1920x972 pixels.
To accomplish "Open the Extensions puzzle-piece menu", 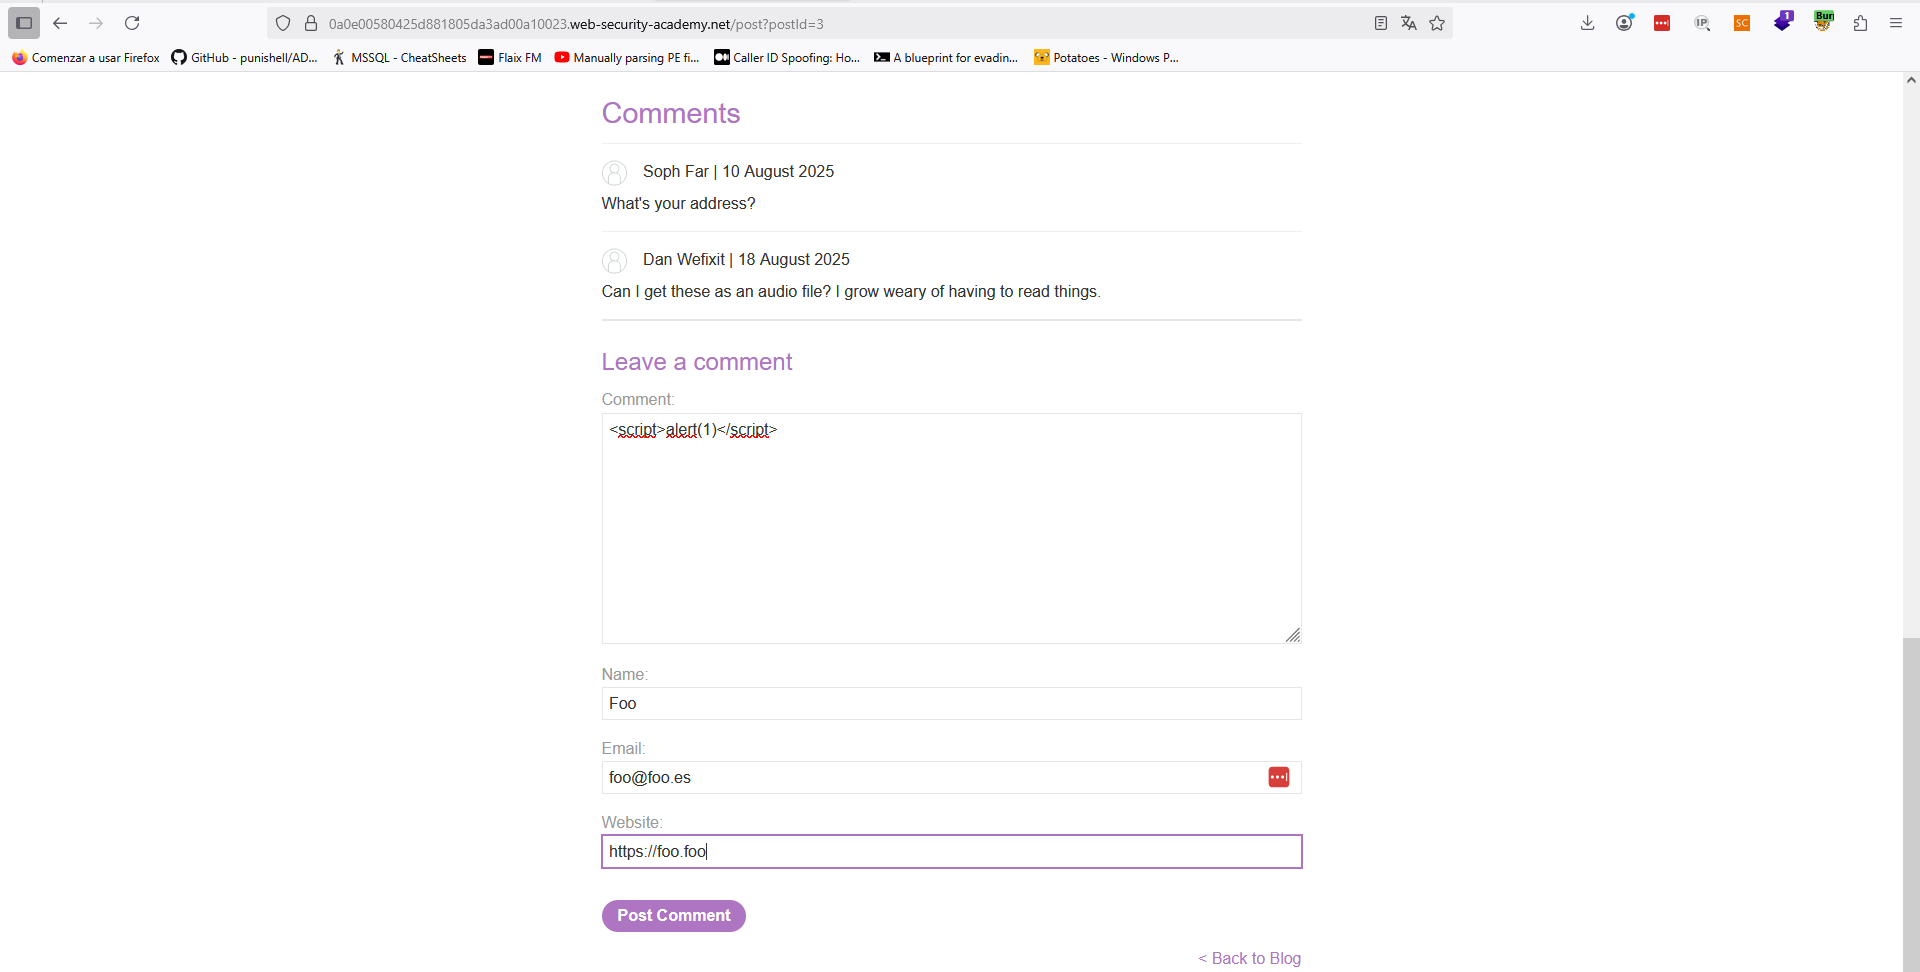I will [x=1860, y=23].
